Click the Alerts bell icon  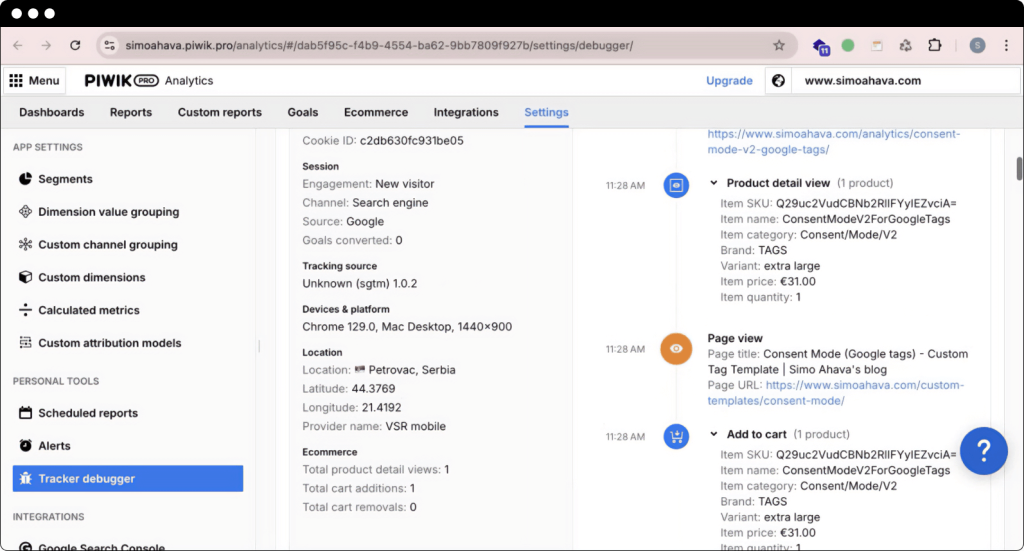coord(26,446)
